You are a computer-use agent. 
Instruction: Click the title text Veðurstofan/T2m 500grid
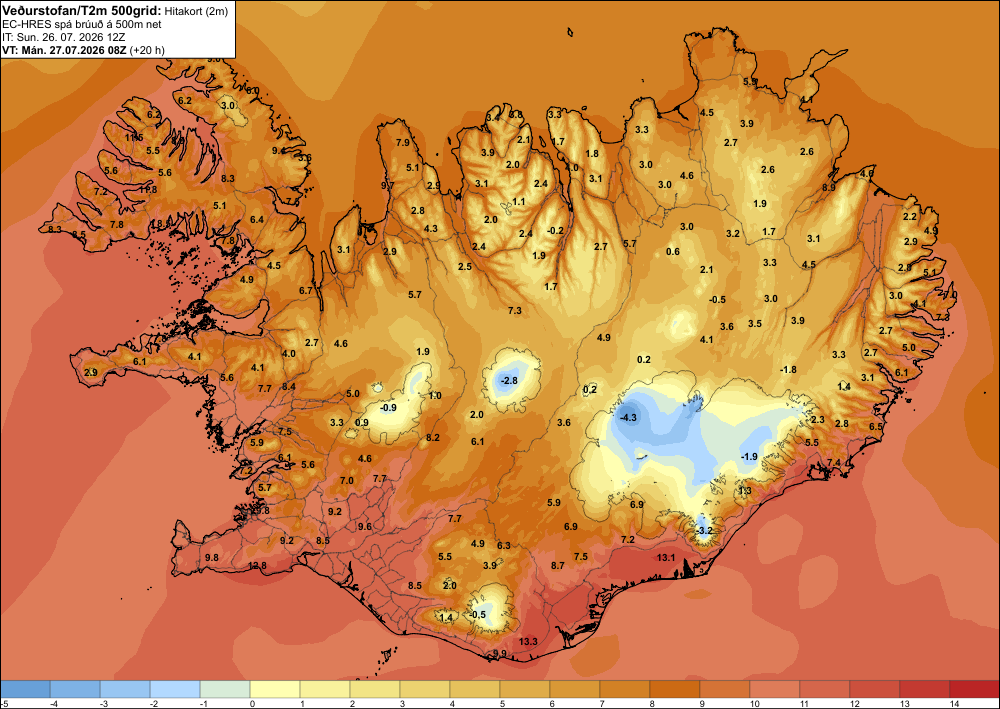tap(80, 10)
